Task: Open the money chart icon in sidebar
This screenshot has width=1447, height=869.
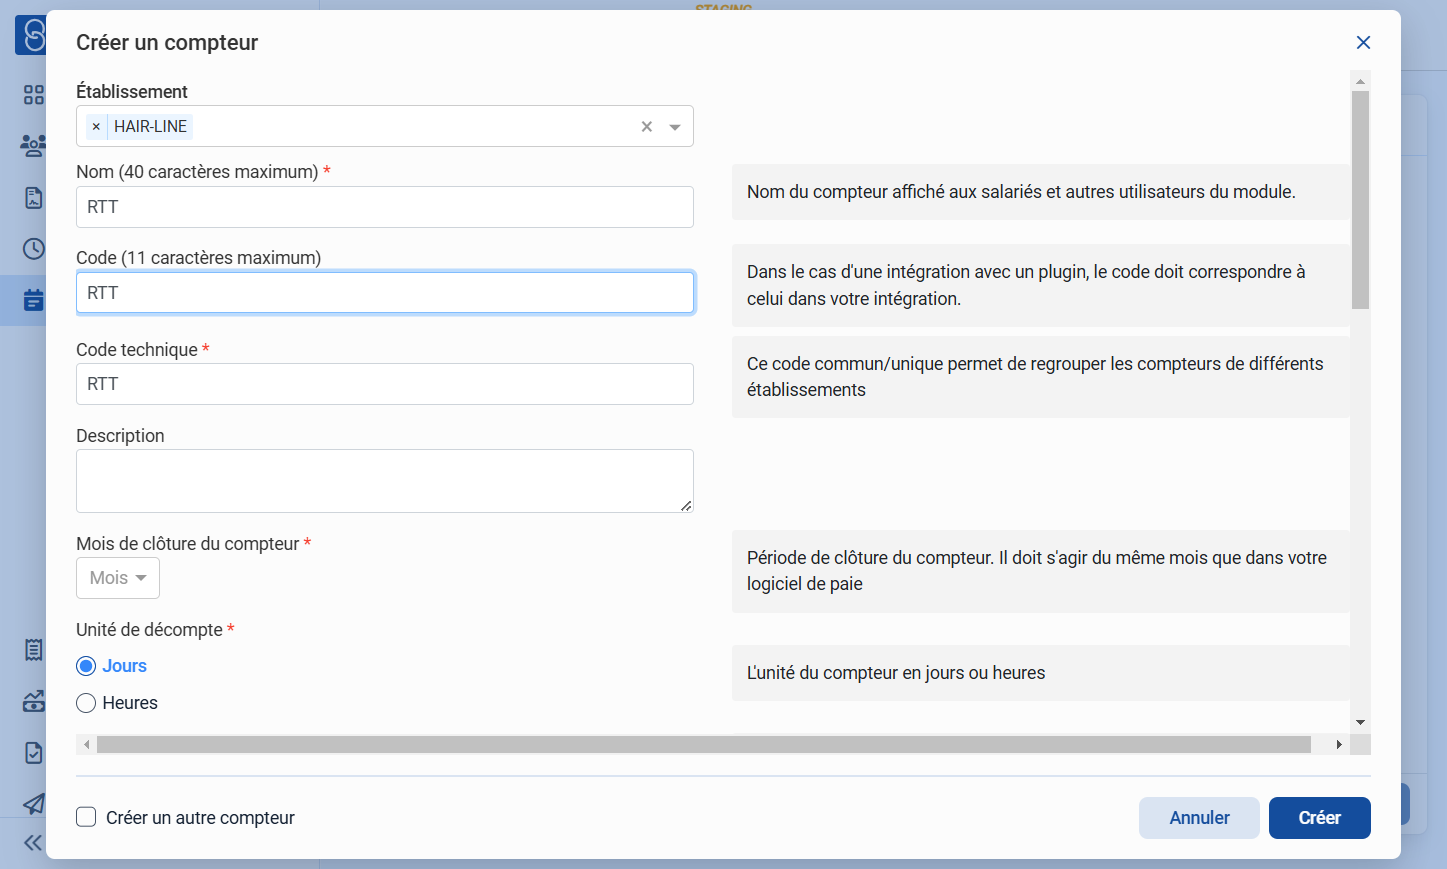Action: [x=34, y=701]
